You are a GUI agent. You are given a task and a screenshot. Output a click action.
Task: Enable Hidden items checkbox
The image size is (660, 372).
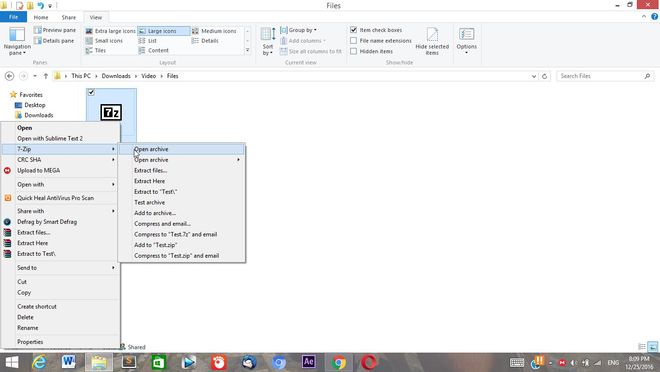pos(354,51)
